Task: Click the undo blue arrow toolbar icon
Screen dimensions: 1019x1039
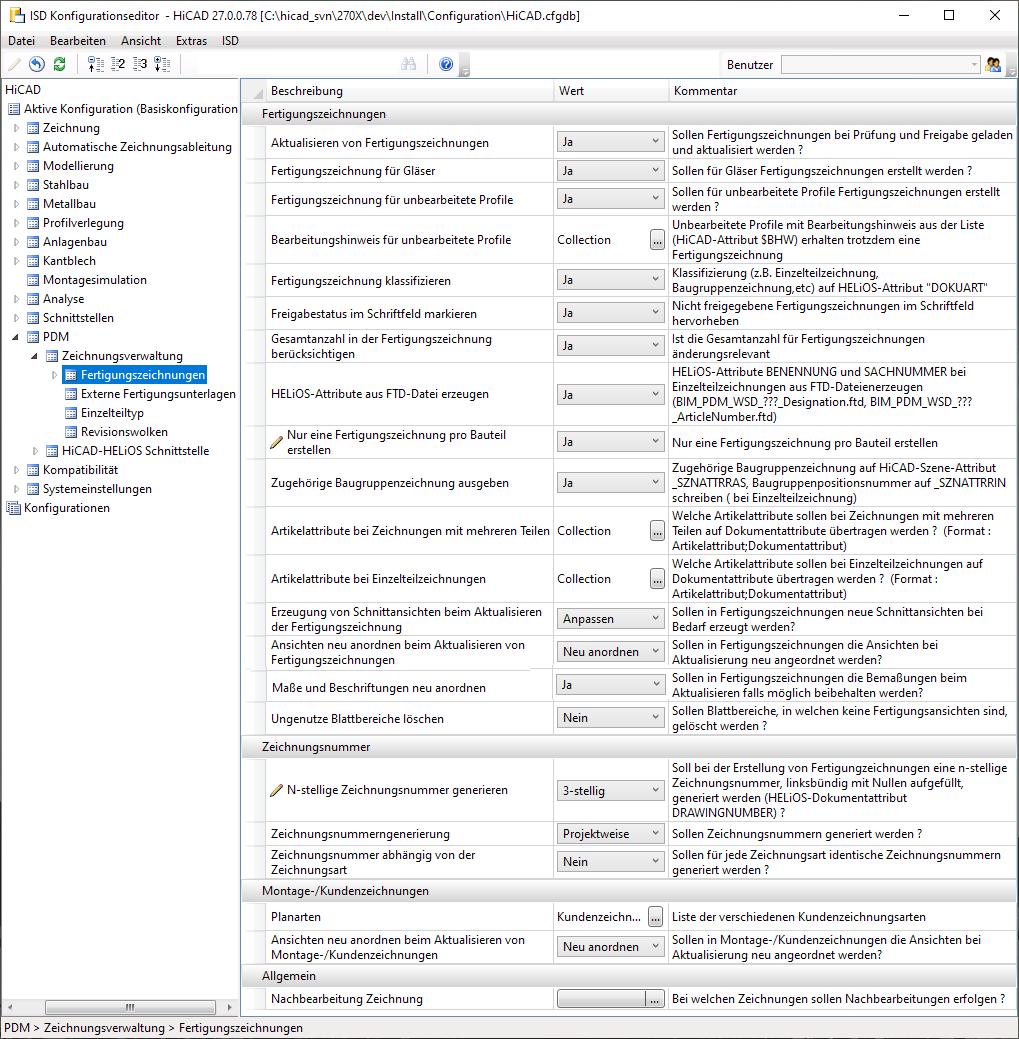Action: pos(37,64)
